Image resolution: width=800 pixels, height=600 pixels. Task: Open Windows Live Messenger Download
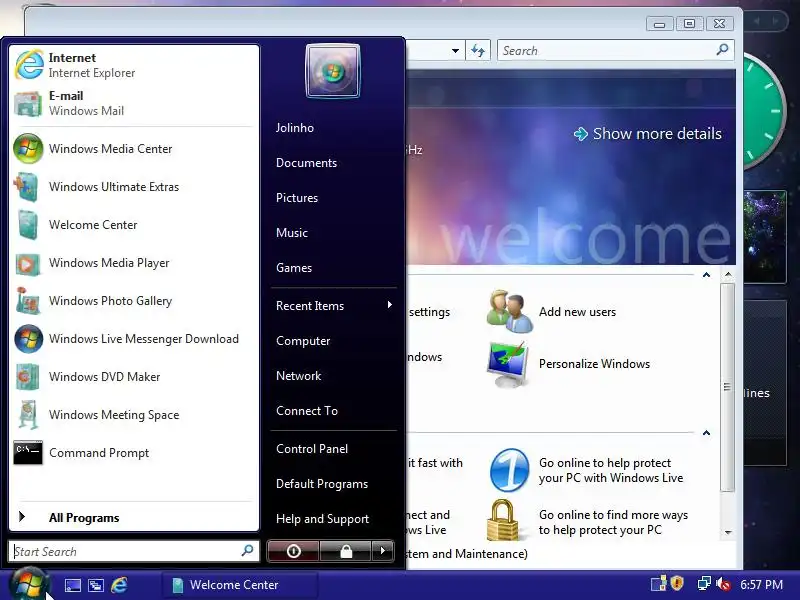(134, 339)
